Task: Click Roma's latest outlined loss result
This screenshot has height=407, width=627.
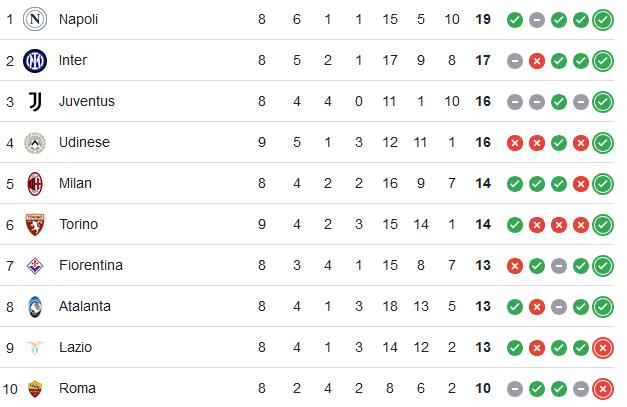Action: 603,389
